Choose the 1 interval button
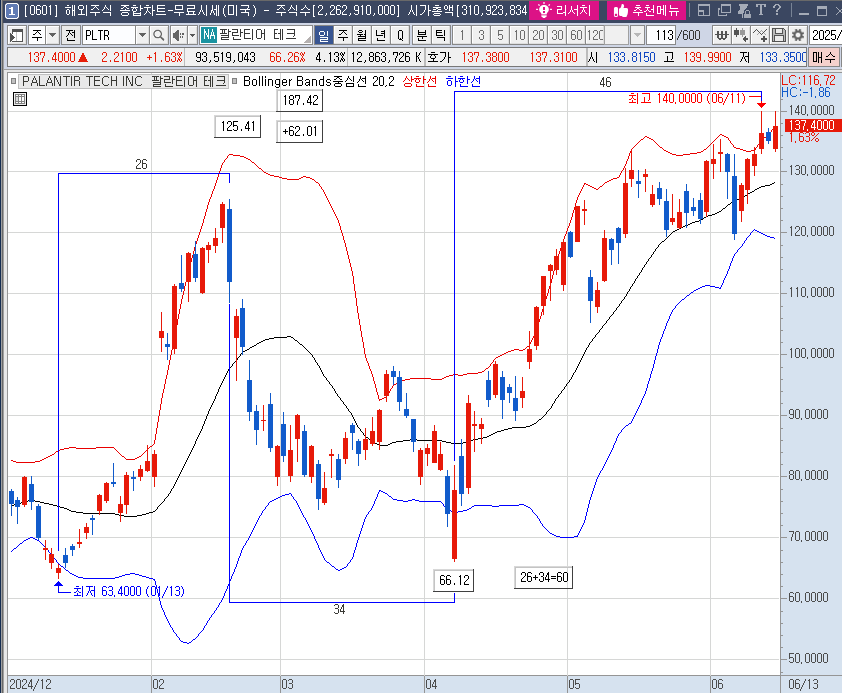The height and width of the screenshot is (693, 842). (x=462, y=36)
